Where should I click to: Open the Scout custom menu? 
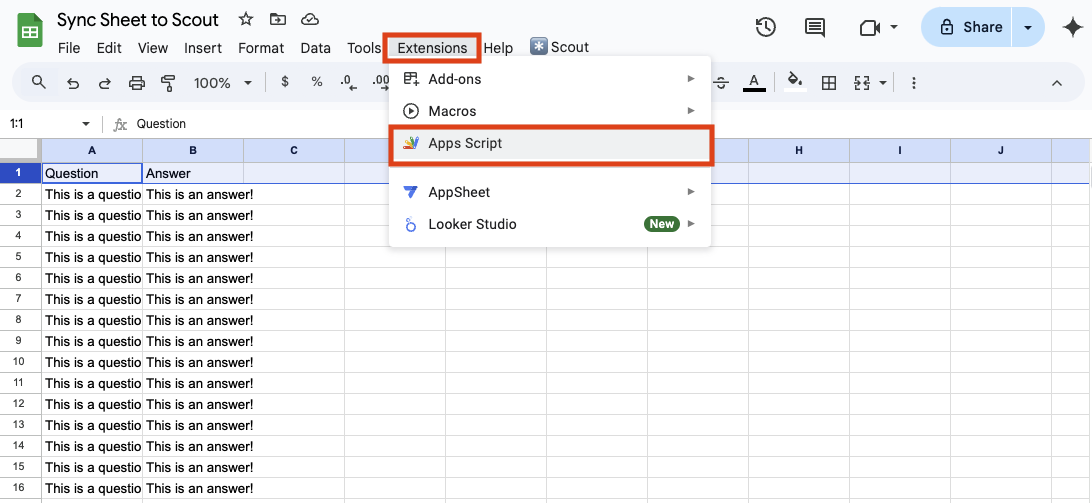[560, 47]
